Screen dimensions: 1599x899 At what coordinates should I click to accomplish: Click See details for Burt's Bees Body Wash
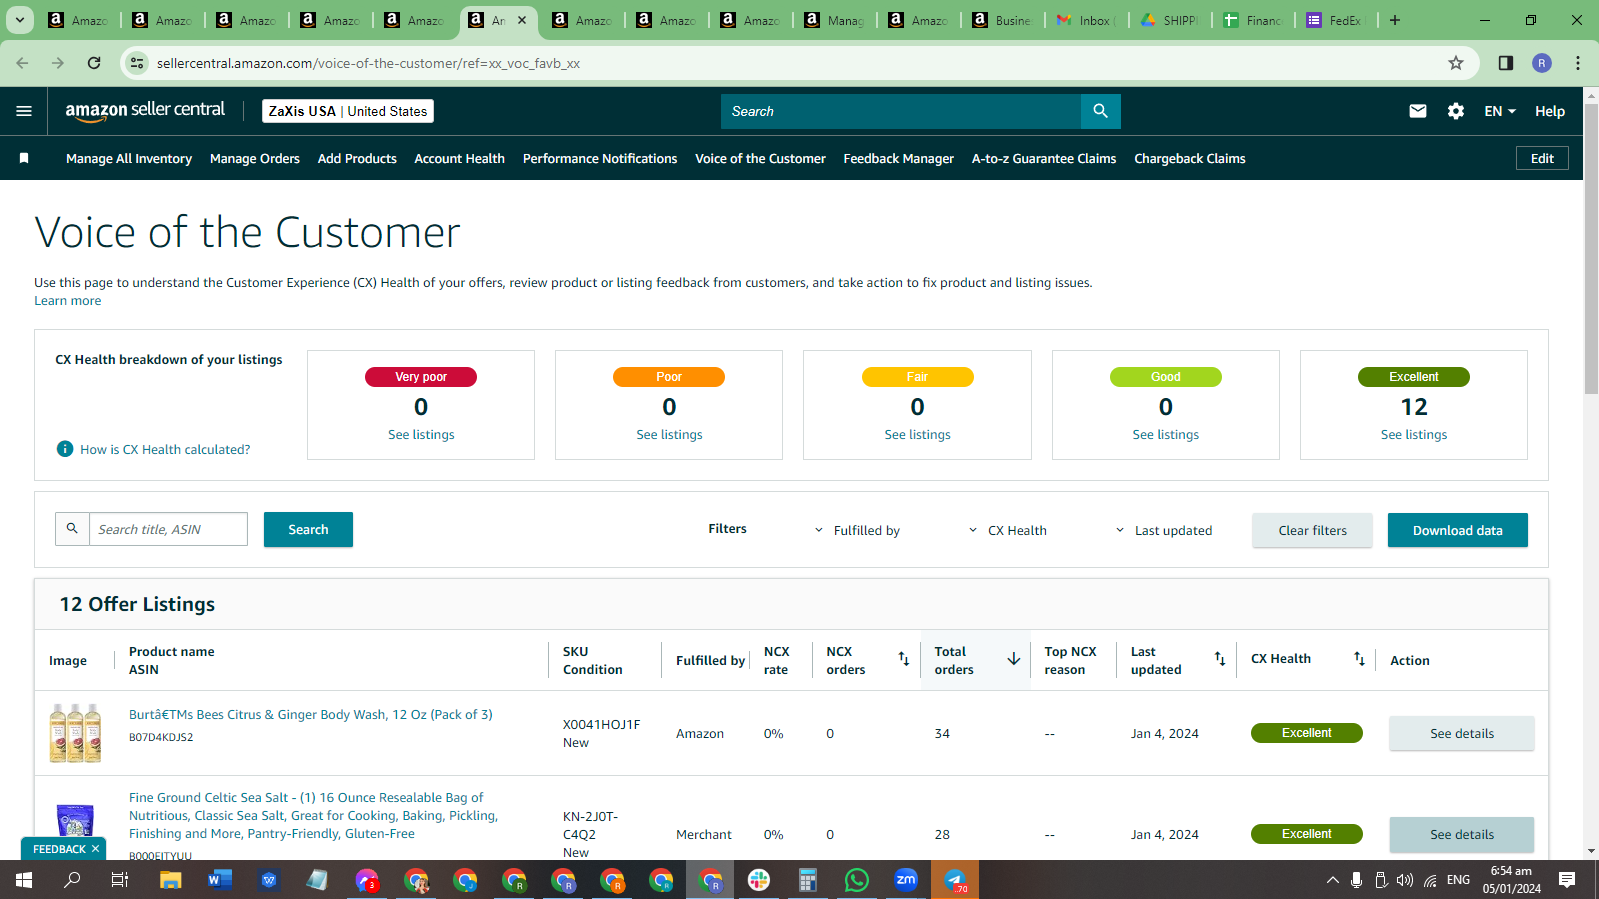pyautogui.click(x=1461, y=733)
